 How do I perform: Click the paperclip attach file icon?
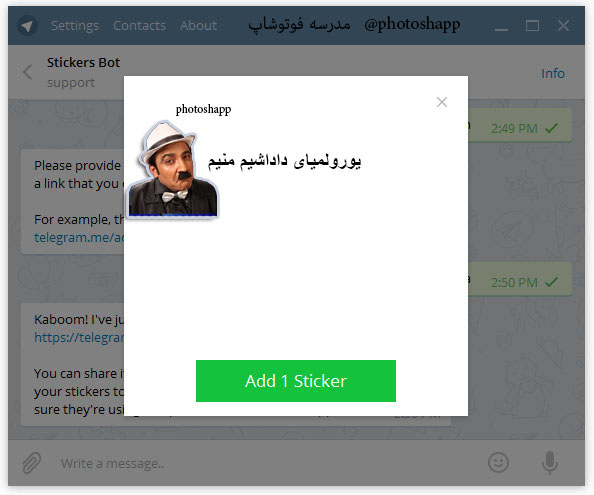click(31, 463)
